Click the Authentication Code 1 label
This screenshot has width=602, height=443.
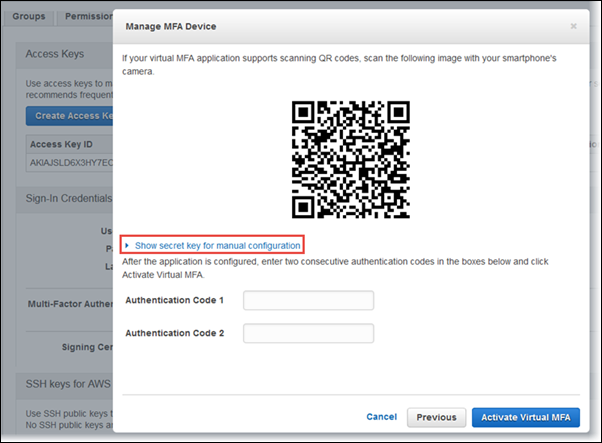175,300
